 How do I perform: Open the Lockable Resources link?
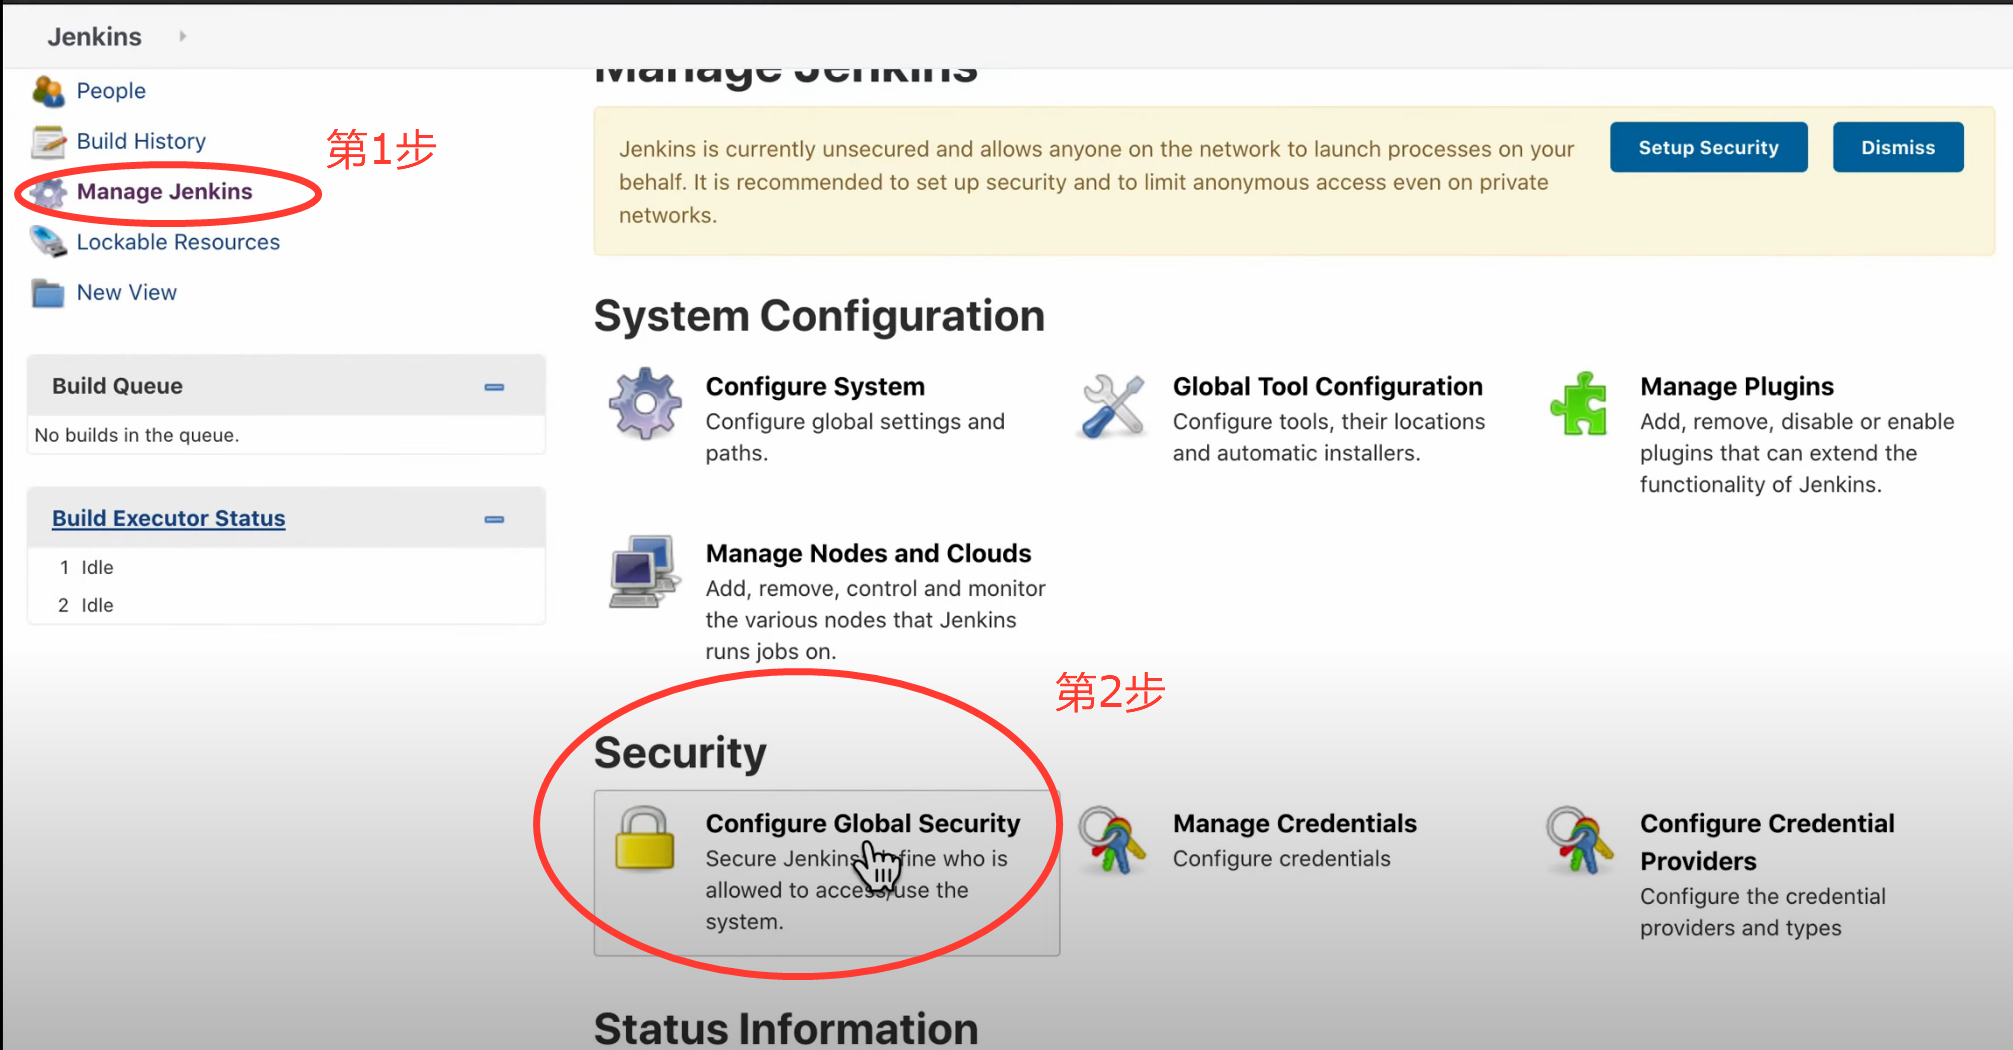coord(178,242)
